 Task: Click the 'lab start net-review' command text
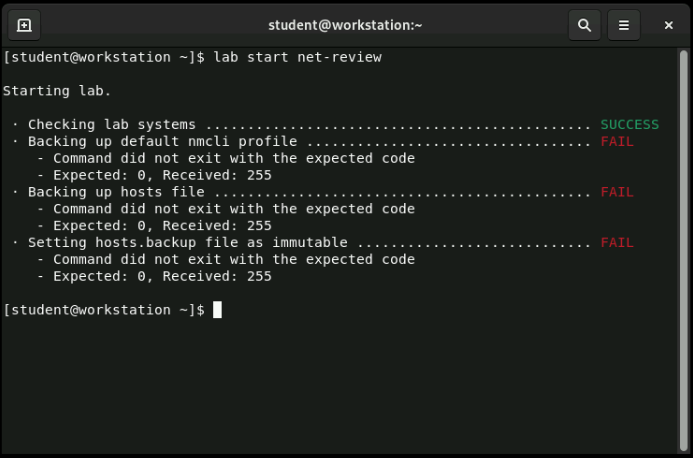click(x=297, y=57)
